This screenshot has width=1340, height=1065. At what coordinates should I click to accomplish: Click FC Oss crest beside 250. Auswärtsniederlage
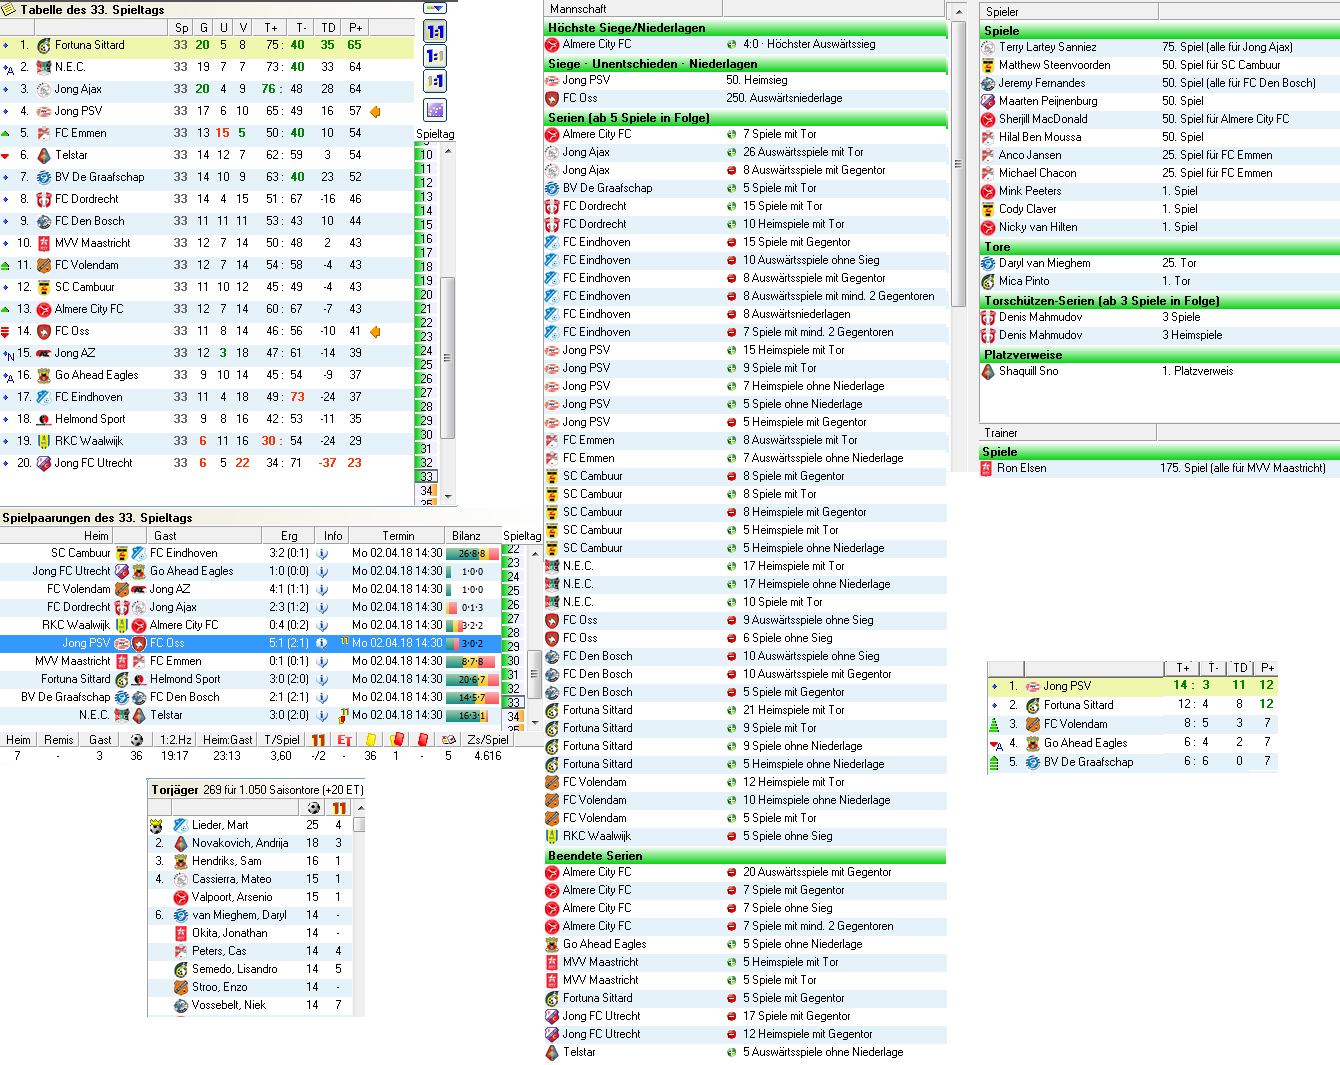[552, 98]
